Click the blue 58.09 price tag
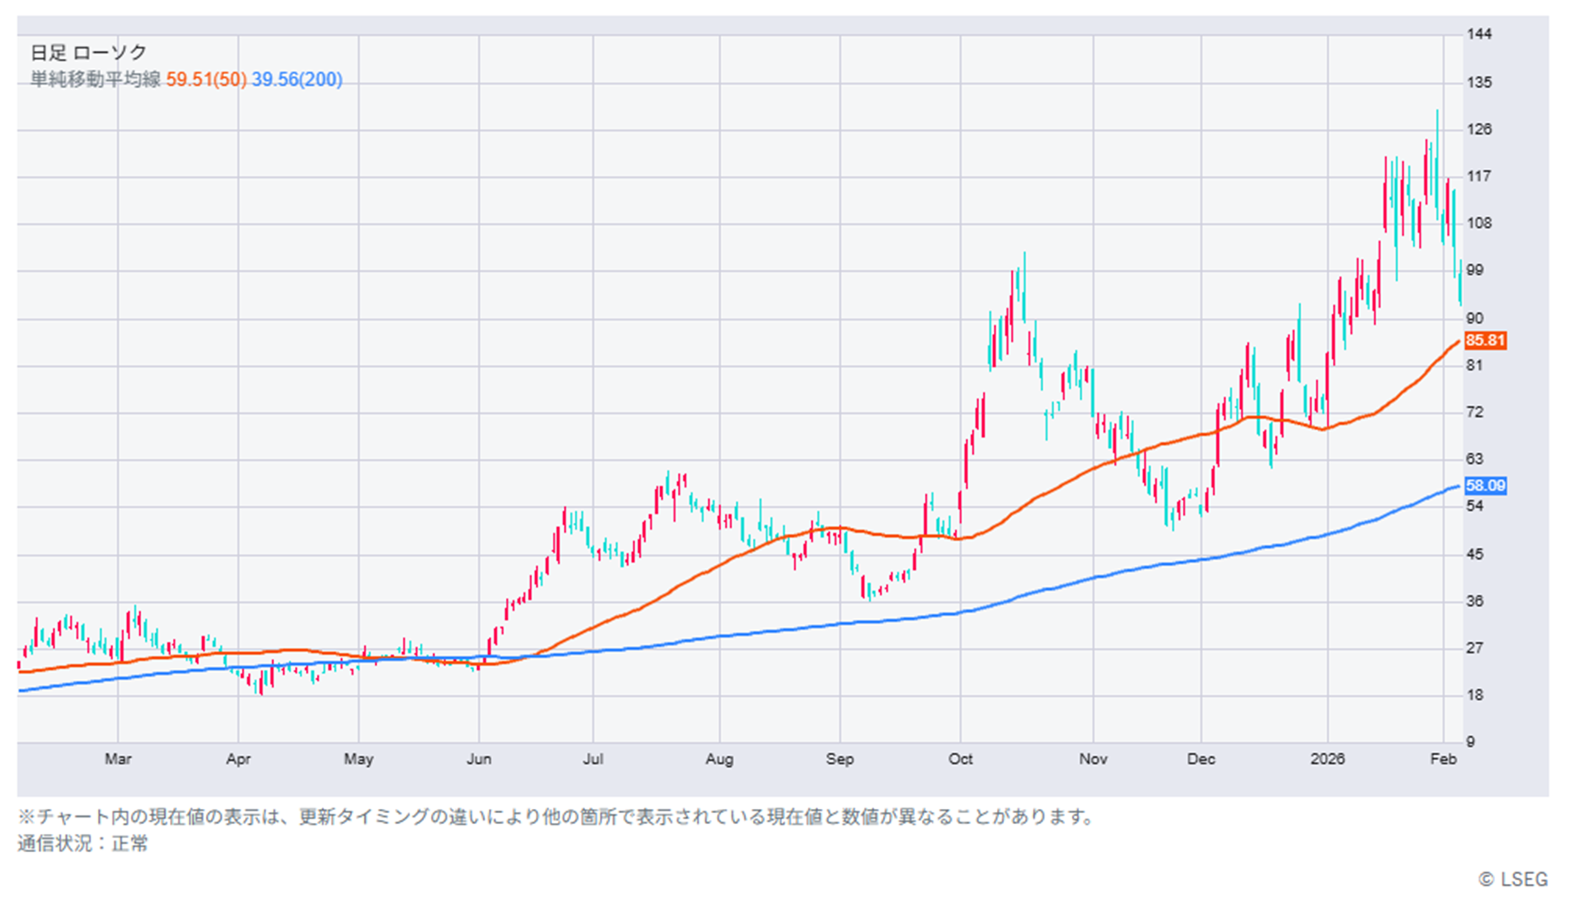 tap(1485, 486)
